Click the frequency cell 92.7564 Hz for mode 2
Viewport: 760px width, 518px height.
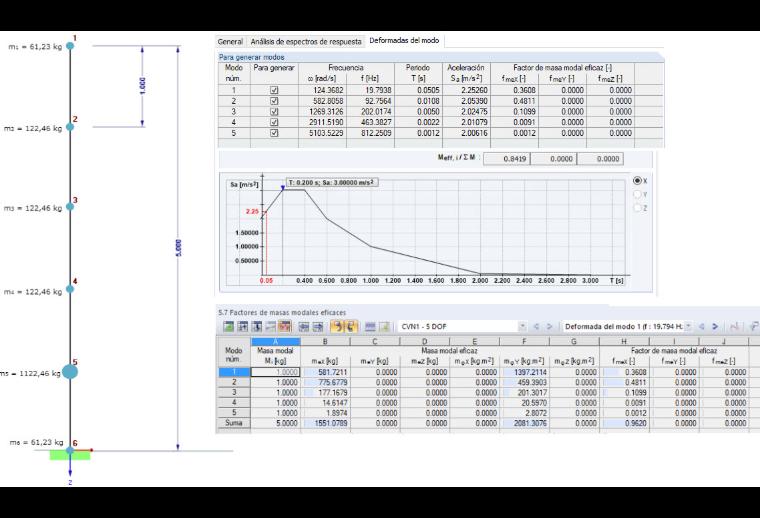click(371, 101)
